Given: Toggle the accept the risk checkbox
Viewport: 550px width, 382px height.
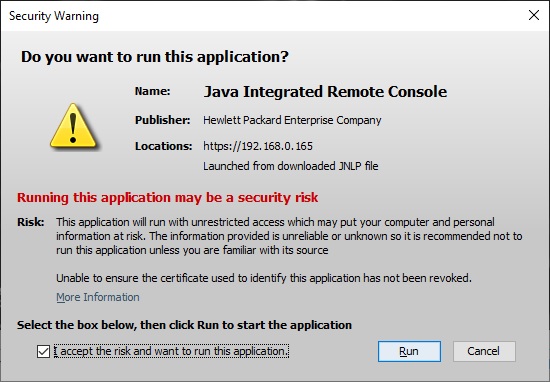Looking at the screenshot, I should coord(43,351).
